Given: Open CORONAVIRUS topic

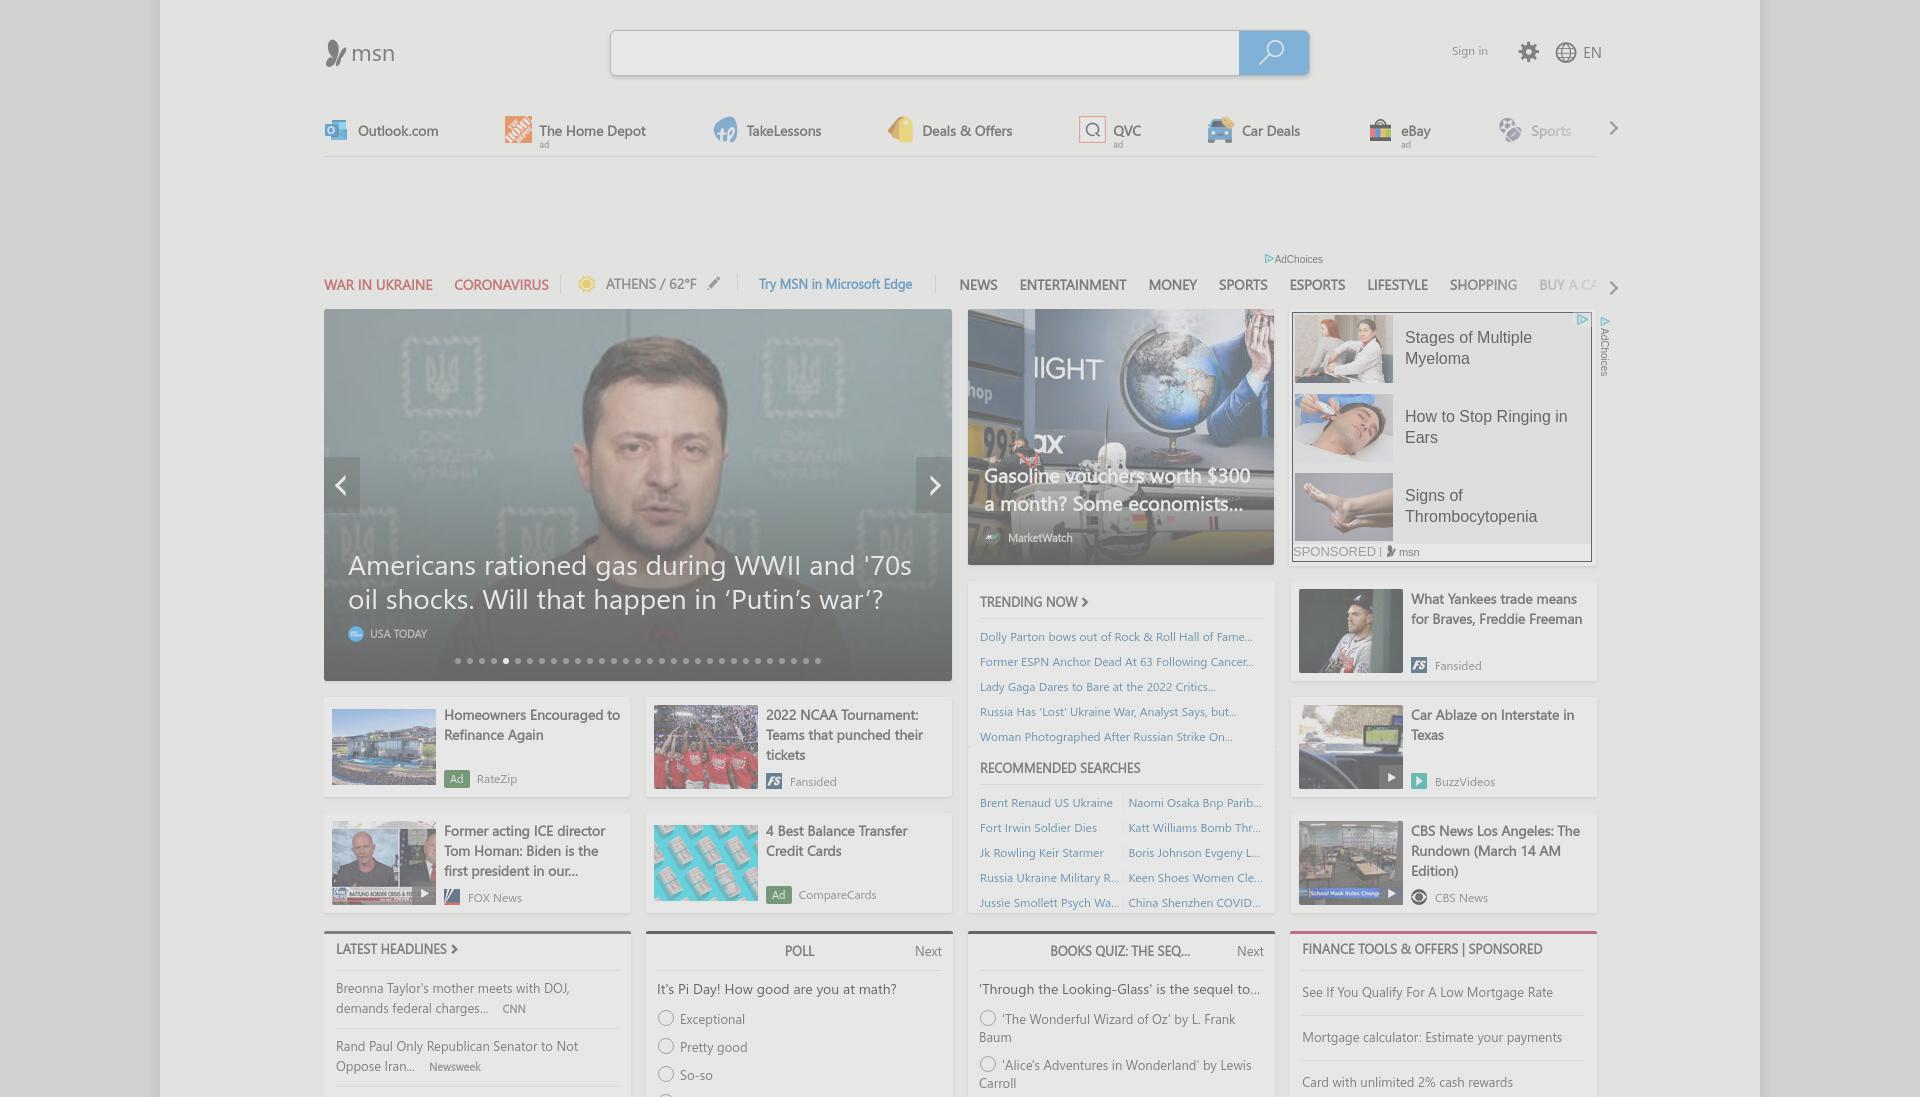Looking at the screenshot, I should tap(501, 285).
